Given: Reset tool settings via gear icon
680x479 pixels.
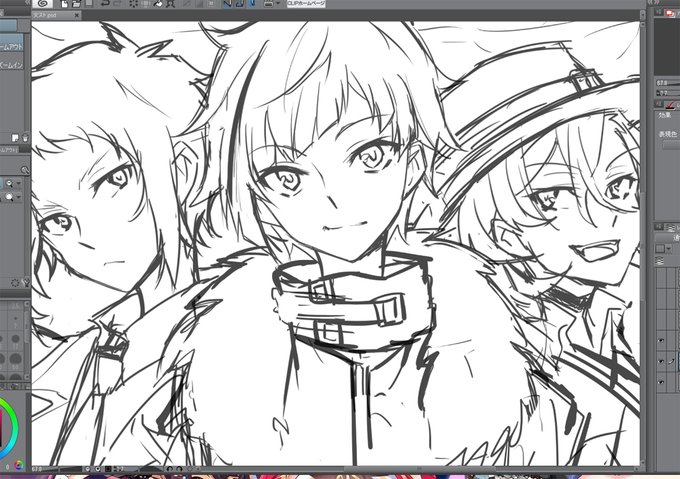Looking at the screenshot, I should [14, 283].
